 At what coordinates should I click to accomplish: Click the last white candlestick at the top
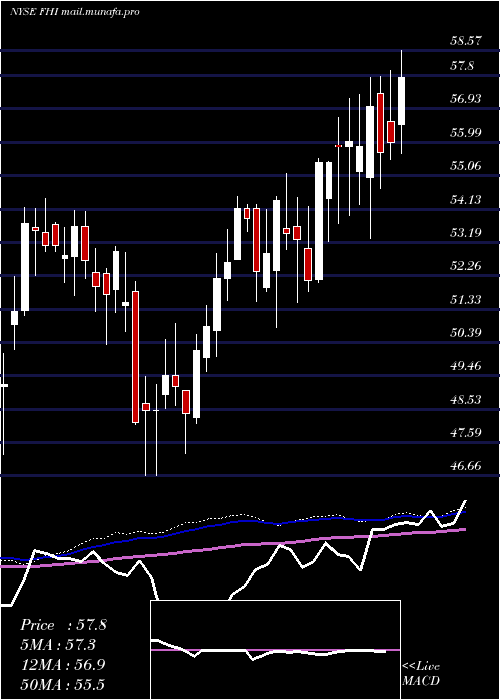click(x=401, y=101)
